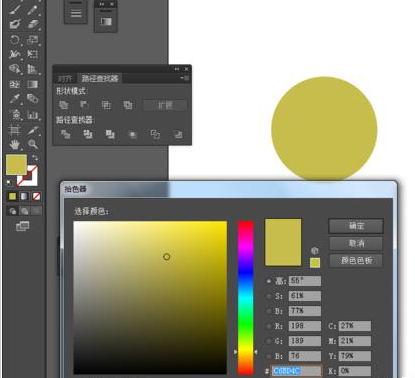This screenshot has height=378, width=415.
Task: Select the Saturation (S) radio button
Action: pyautogui.click(x=268, y=296)
